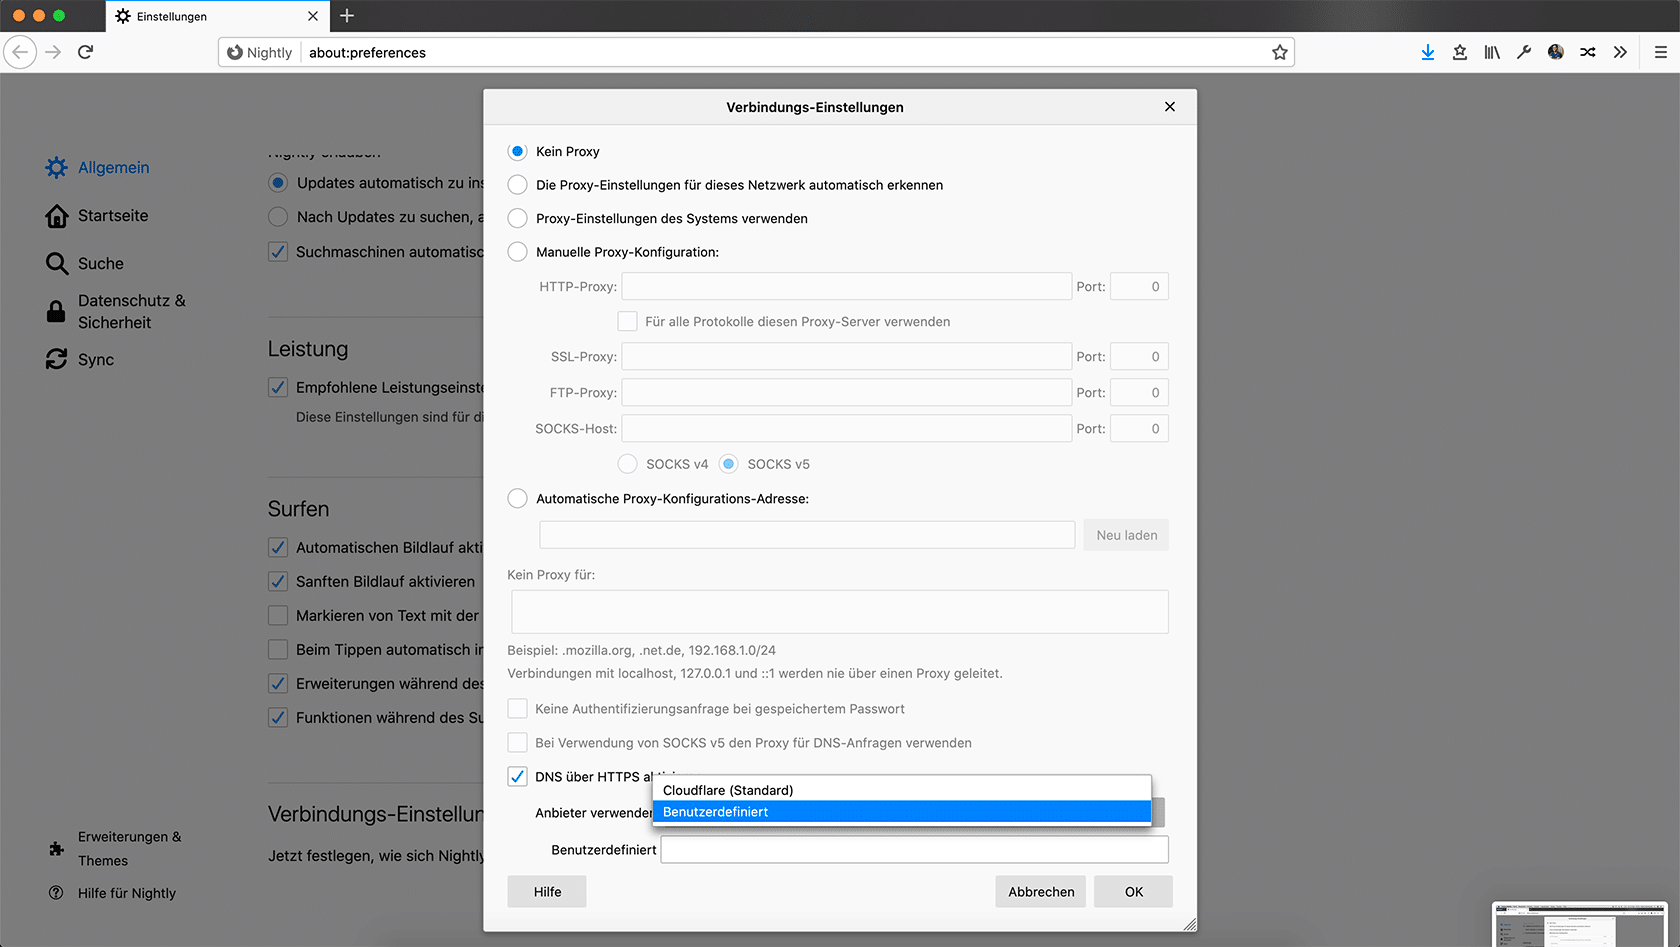Open the overflow menu double-chevron icon
1680x947 pixels.
(x=1620, y=52)
